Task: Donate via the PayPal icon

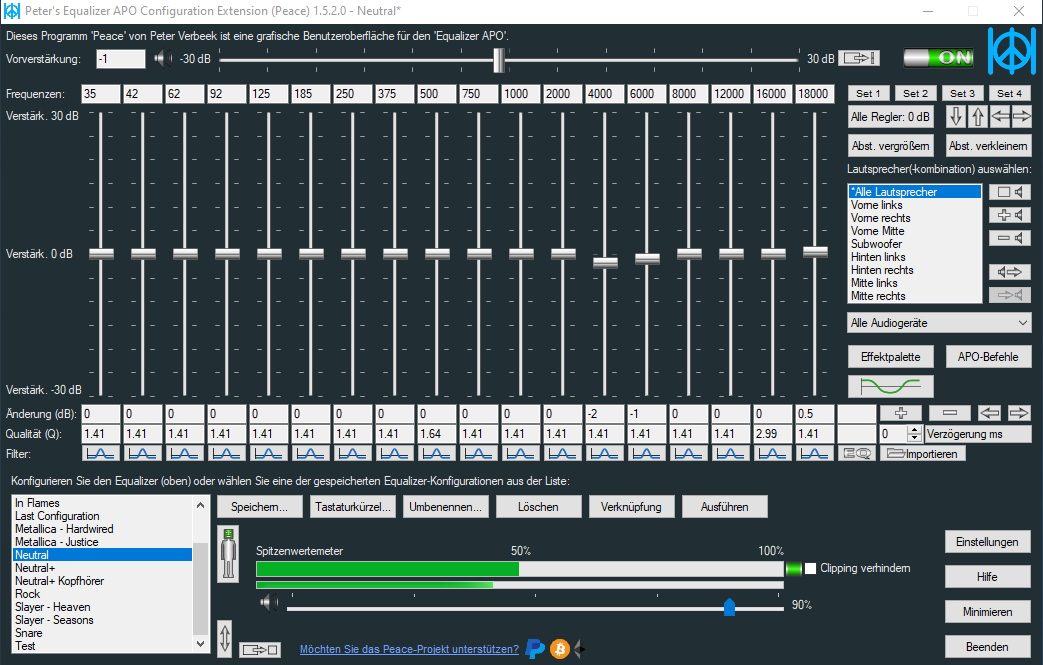Action: 535,648
